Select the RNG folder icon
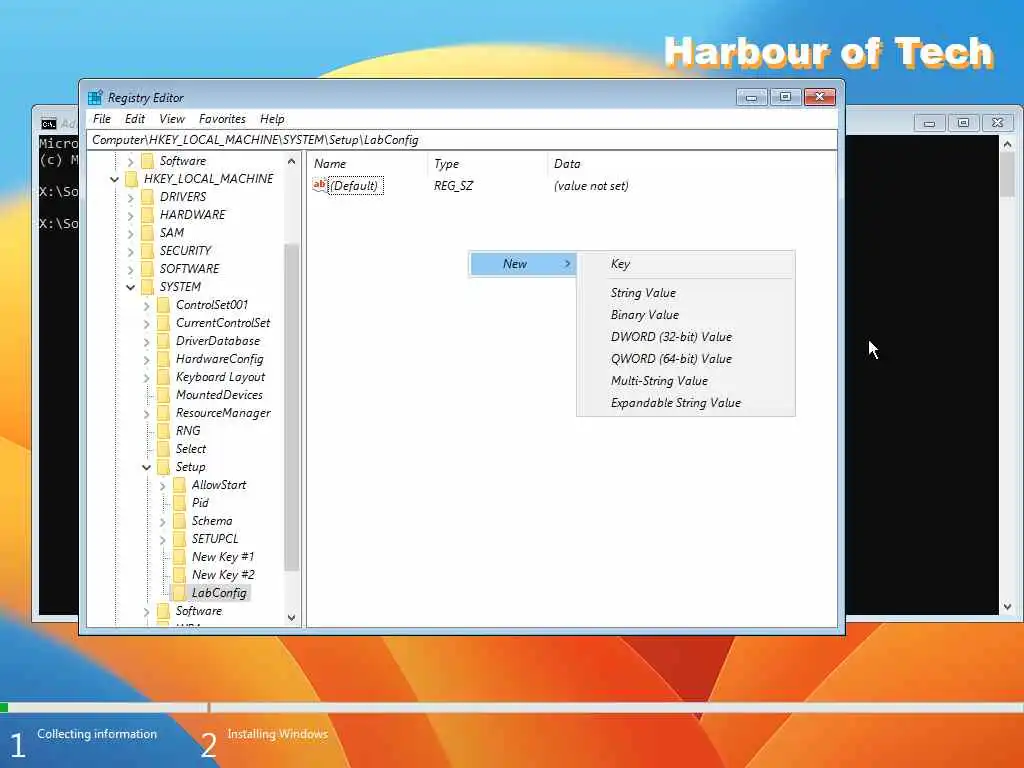 164,431
